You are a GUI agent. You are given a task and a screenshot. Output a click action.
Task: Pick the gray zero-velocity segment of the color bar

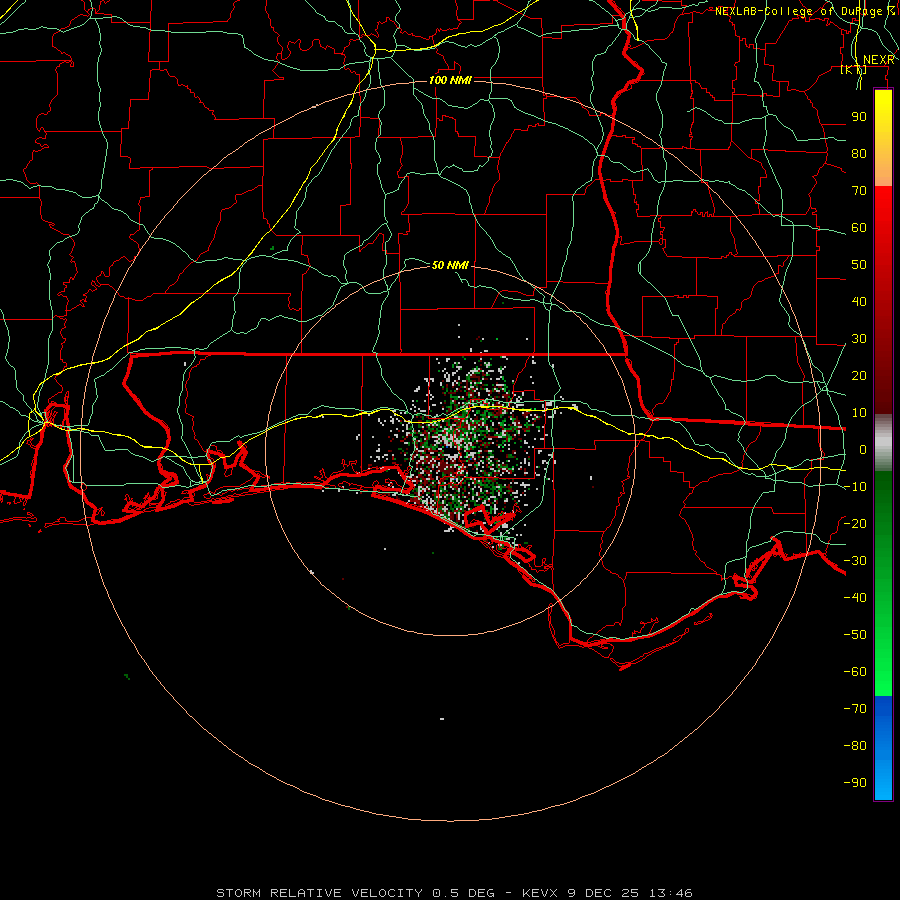[x=883, y=443]
